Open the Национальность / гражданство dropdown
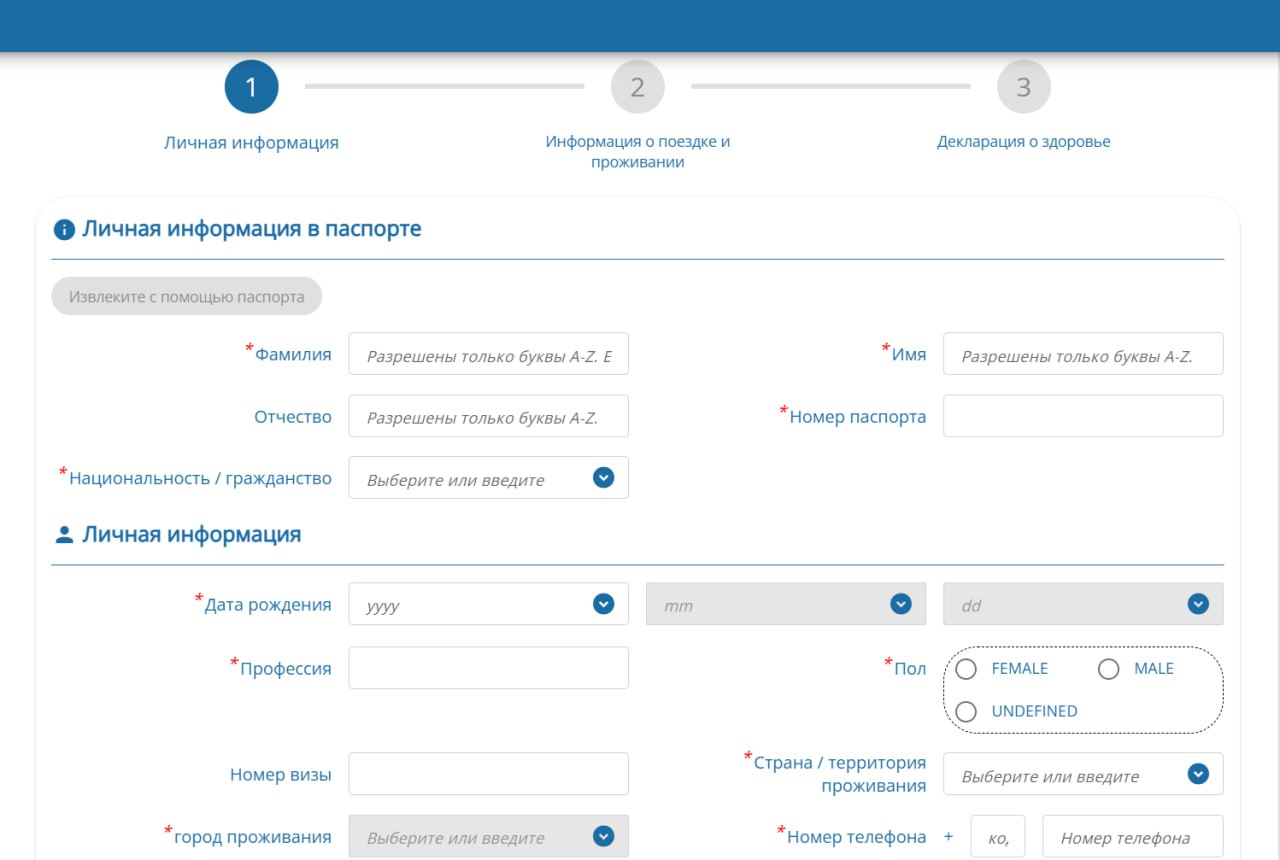Viewport: 1280px width, 860px height. (602, 477)
